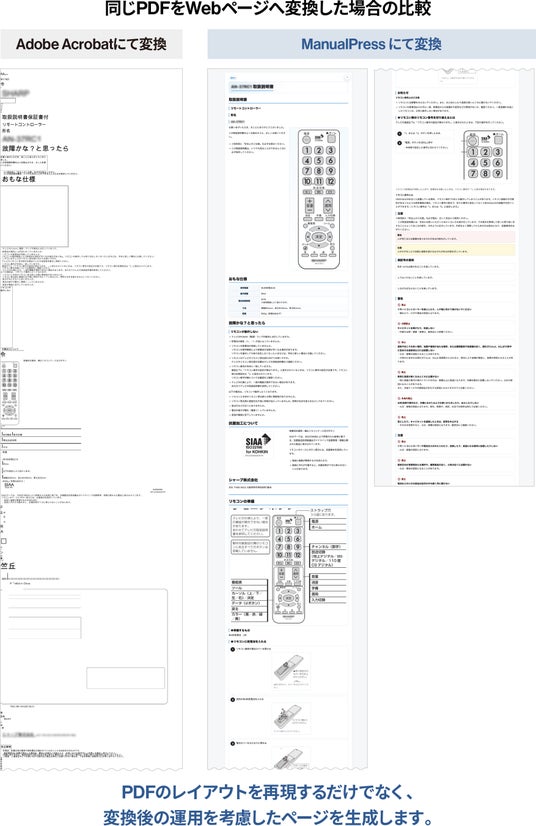This screenshot has height=826, width=536.
Task: Click the labeled remote diagram under リモコンの準備
Action: click(x=288, y=566)
